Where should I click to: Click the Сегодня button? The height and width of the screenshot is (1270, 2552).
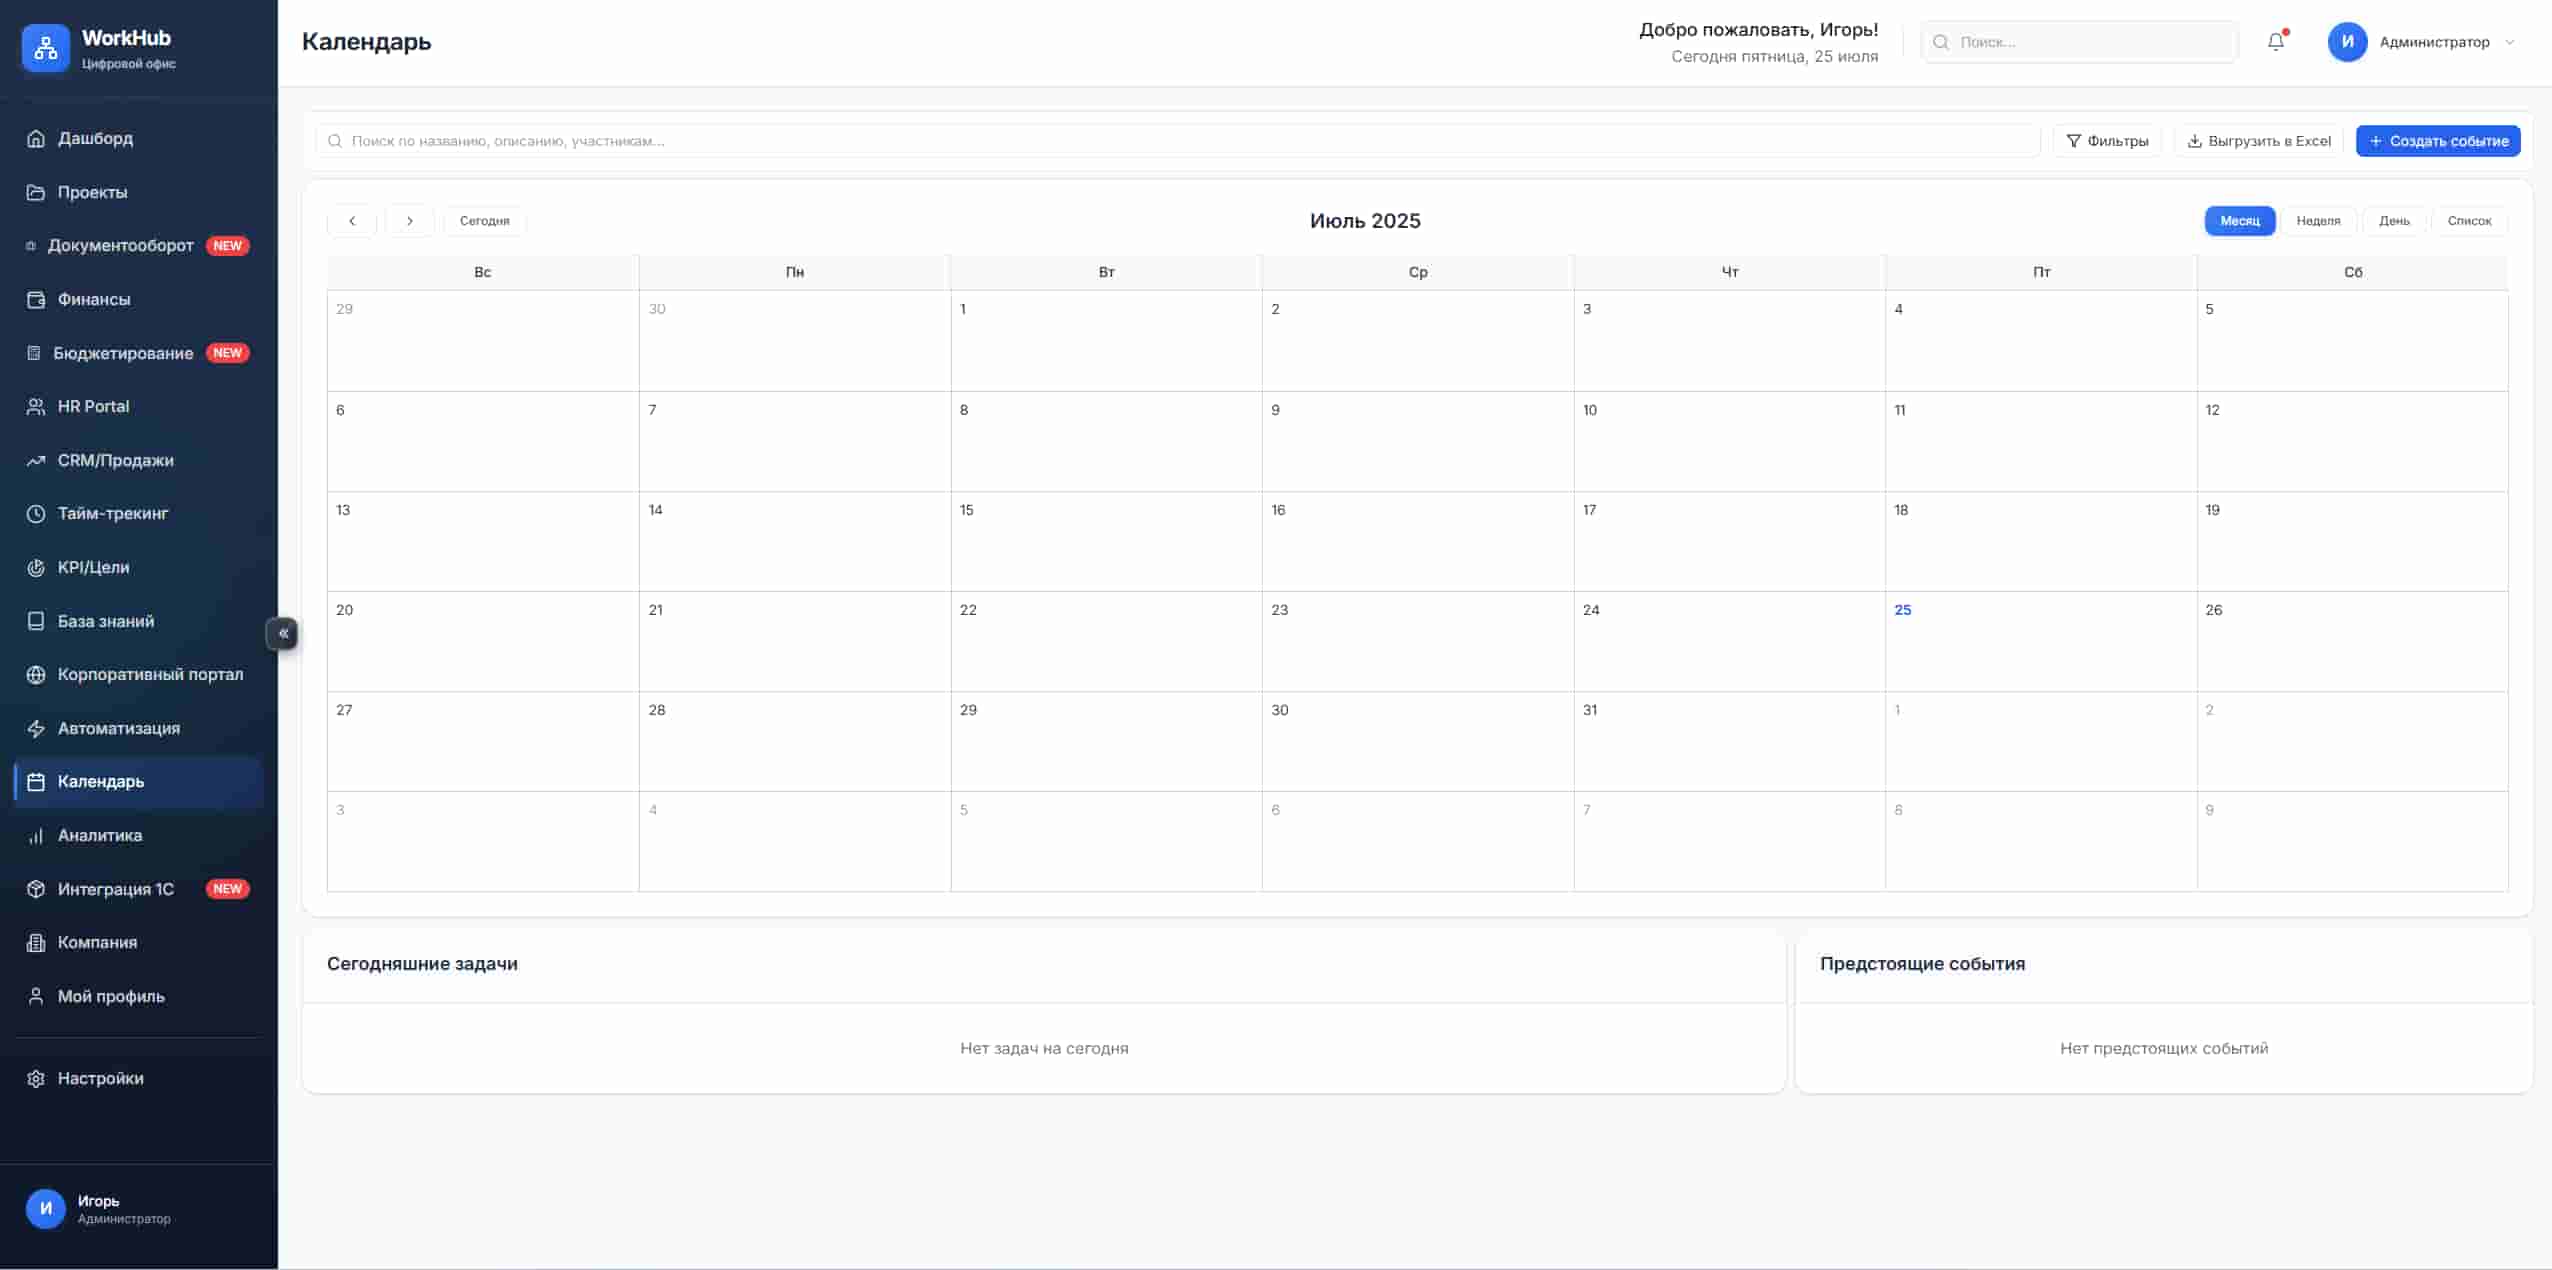pos(484,221)
